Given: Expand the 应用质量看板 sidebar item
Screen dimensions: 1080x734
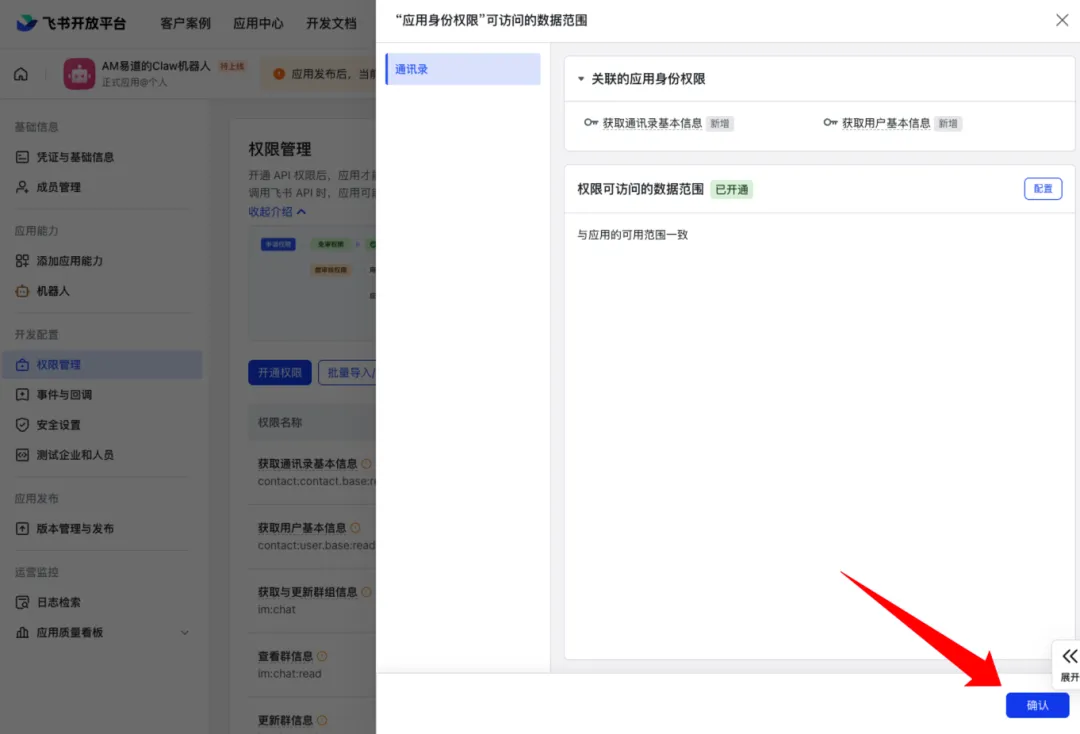Looking at the screenshot, I should (x=184, y=632).
